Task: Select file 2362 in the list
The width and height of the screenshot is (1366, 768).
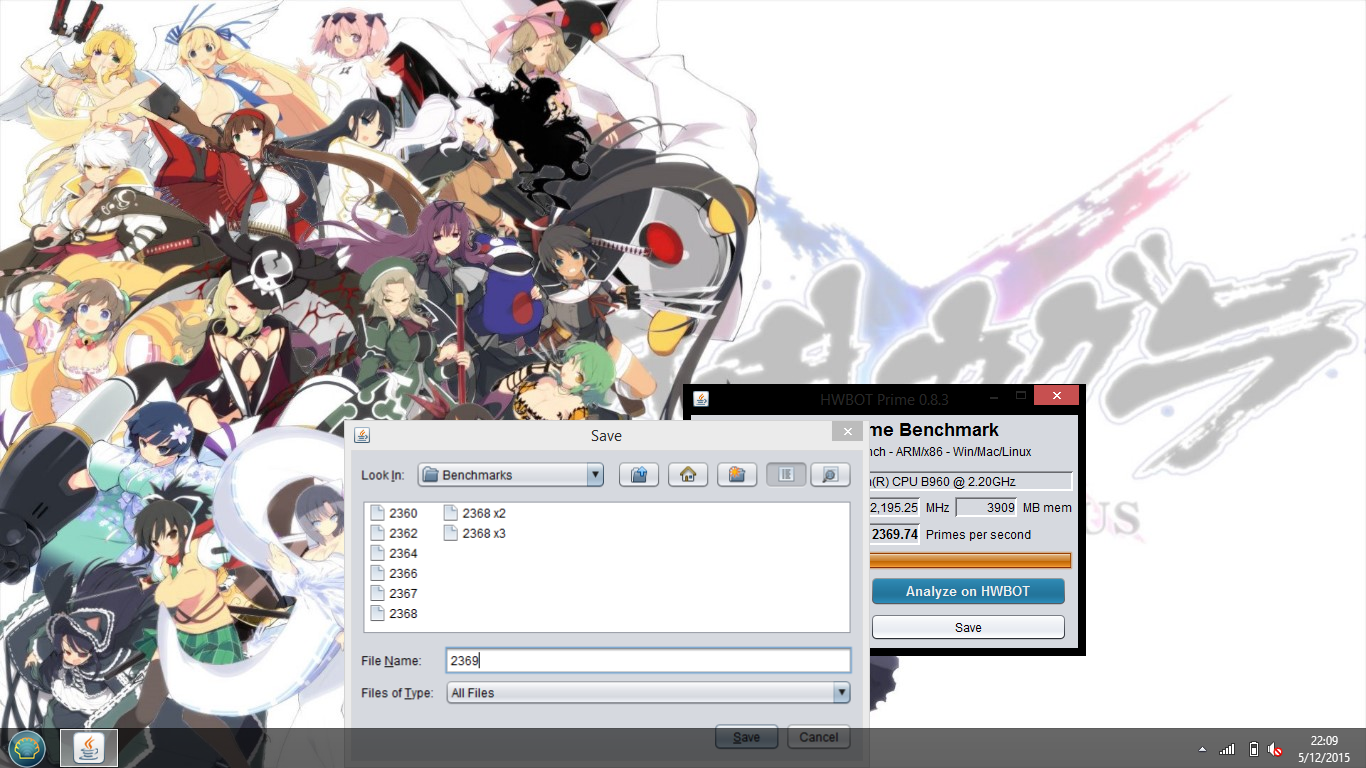Action: click(394, 533)
